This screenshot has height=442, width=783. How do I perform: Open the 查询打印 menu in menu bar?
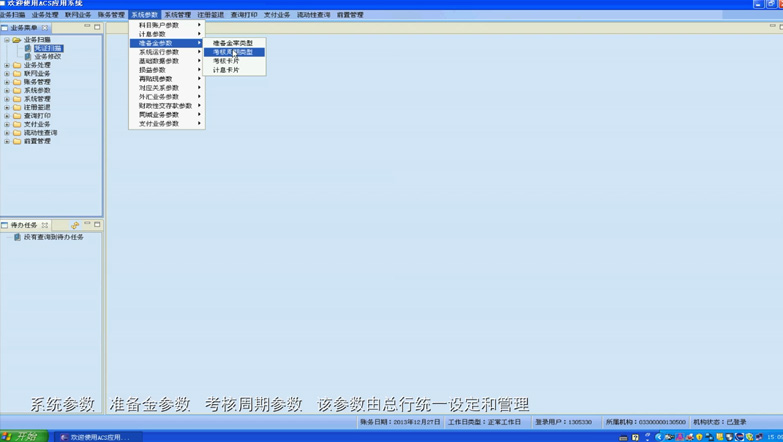[244, 15]
